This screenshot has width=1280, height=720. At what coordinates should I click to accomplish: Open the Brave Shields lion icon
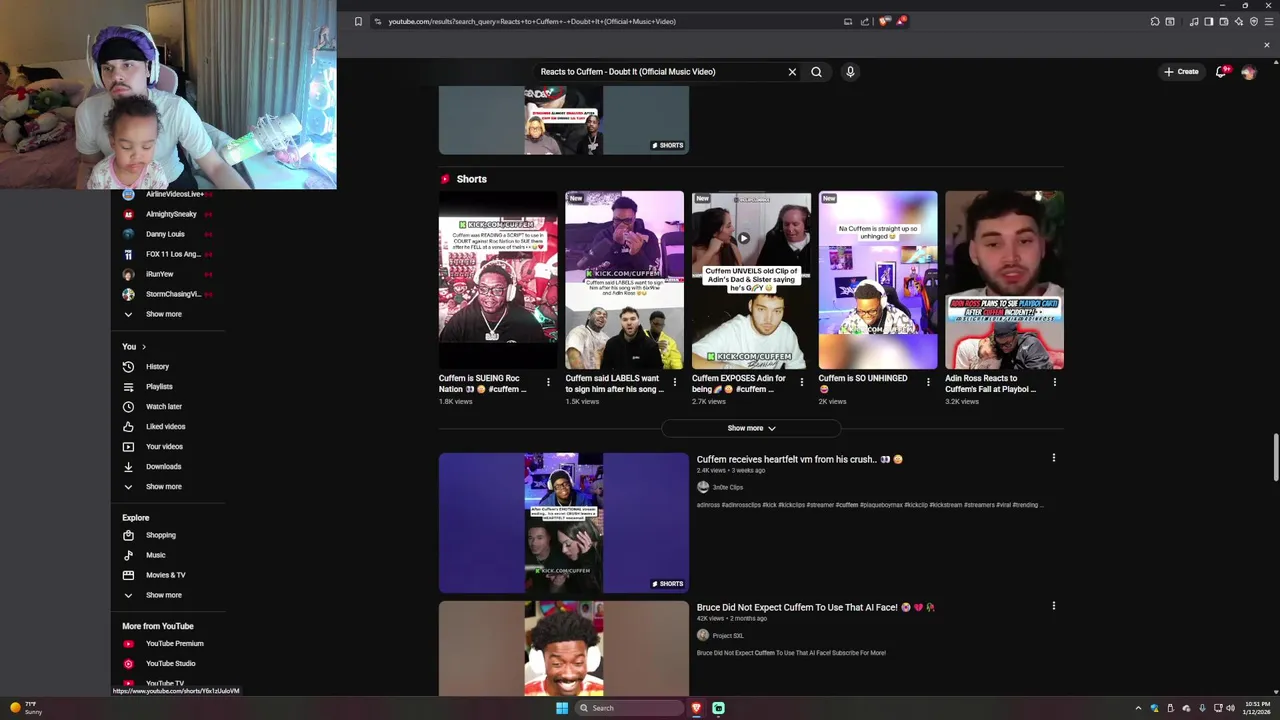click(x=883, y=21)
